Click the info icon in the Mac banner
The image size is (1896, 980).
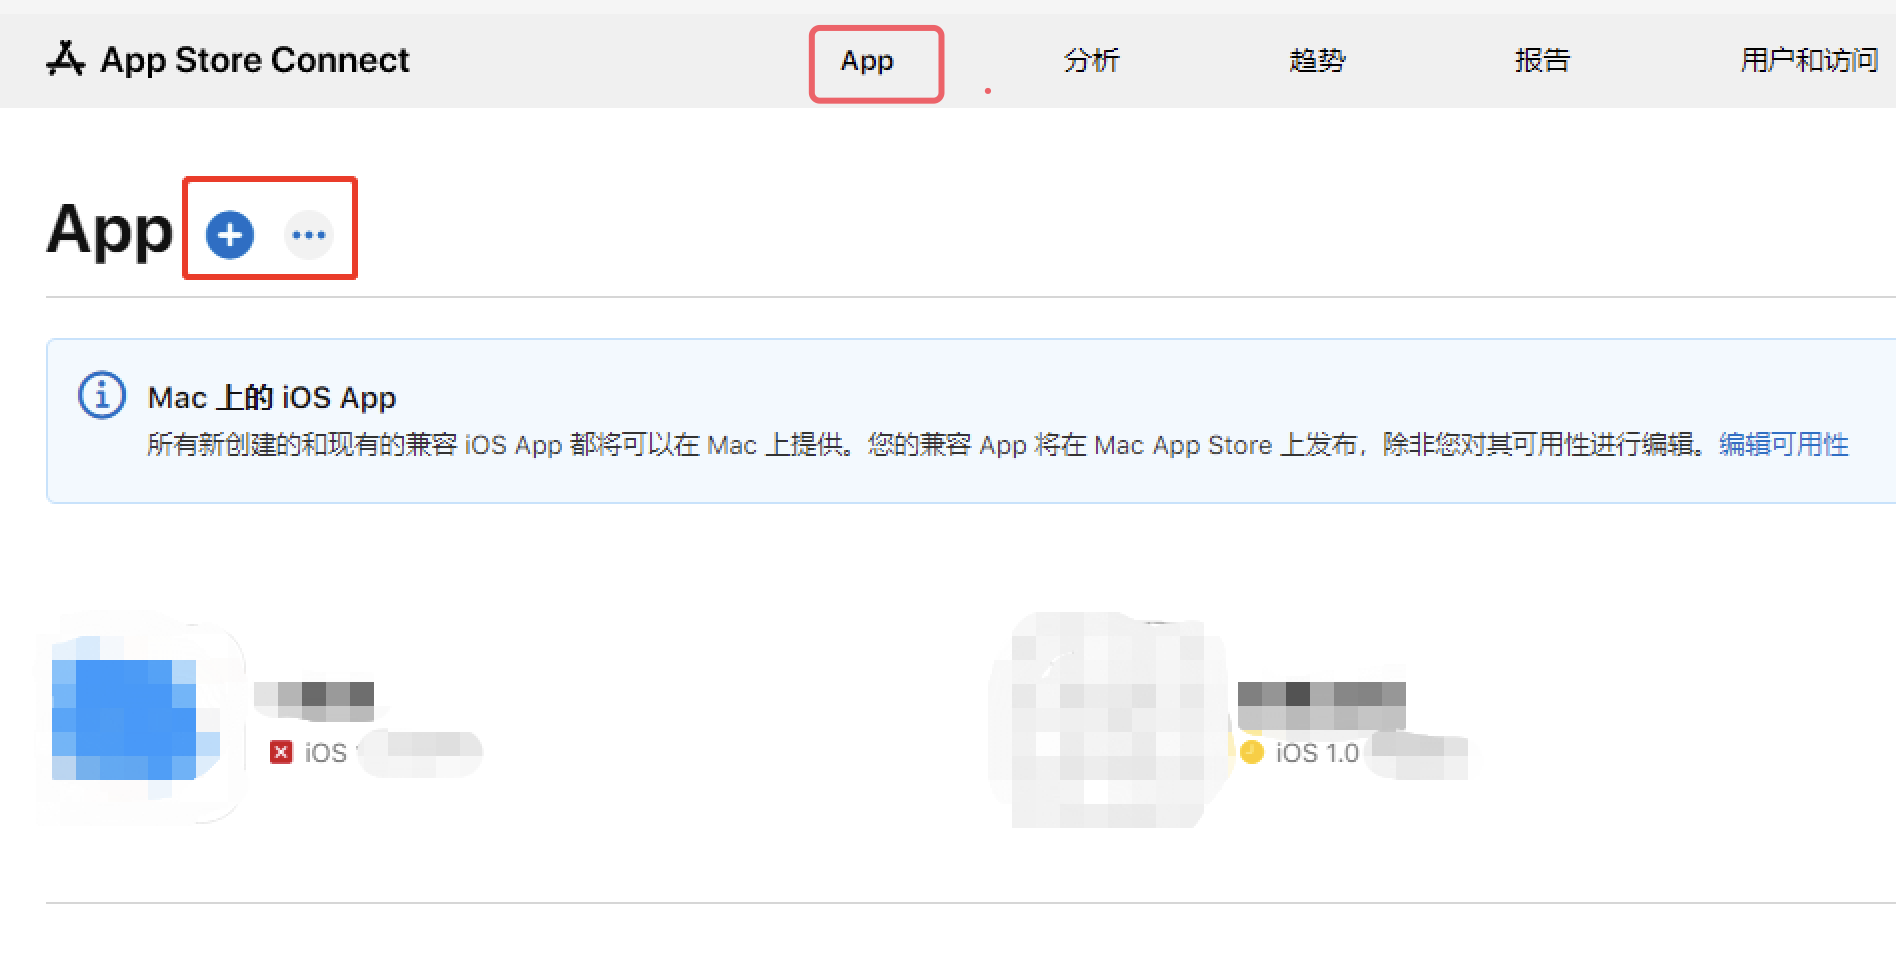102,396
